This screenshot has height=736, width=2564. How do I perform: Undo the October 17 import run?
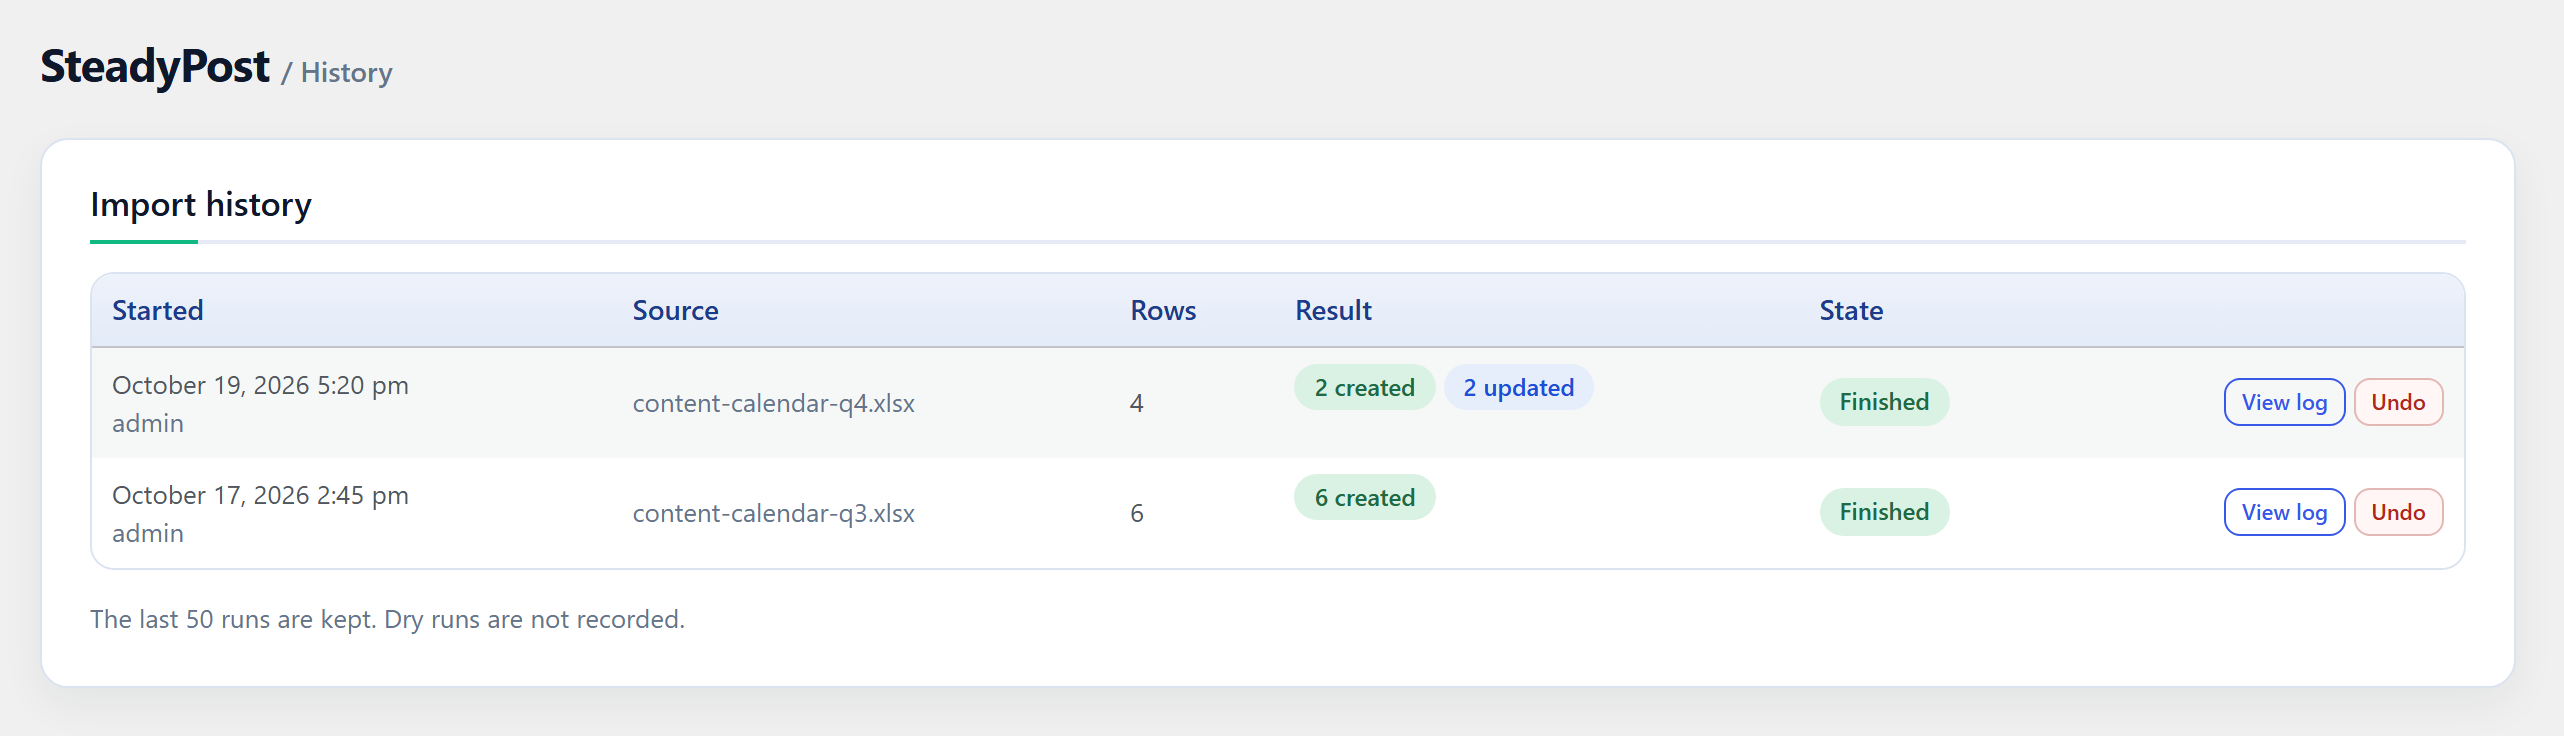tap(2398, 512)
